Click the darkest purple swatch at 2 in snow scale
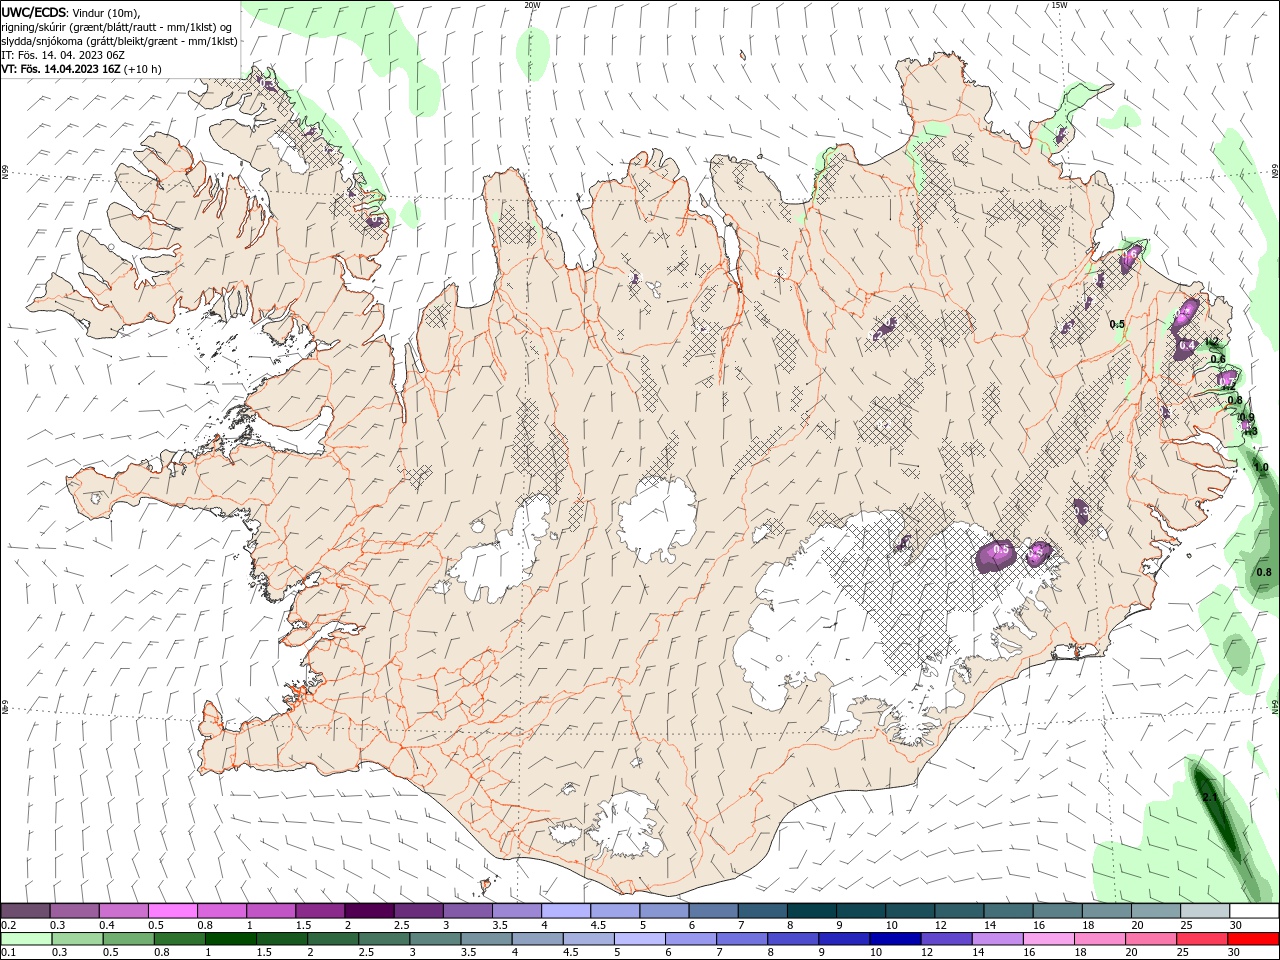 click(x=368, y=911)
